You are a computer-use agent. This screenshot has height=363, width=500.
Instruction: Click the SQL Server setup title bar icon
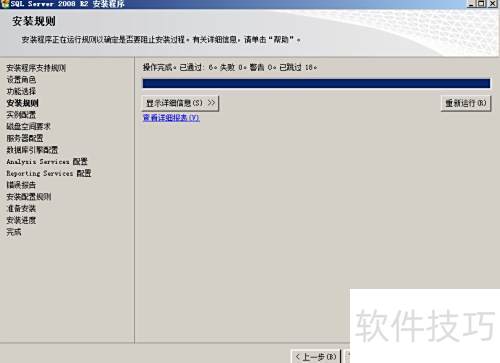pos(5,4)
